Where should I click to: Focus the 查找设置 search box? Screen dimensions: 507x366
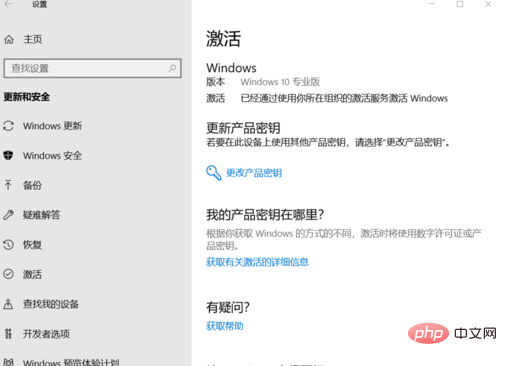92,68
